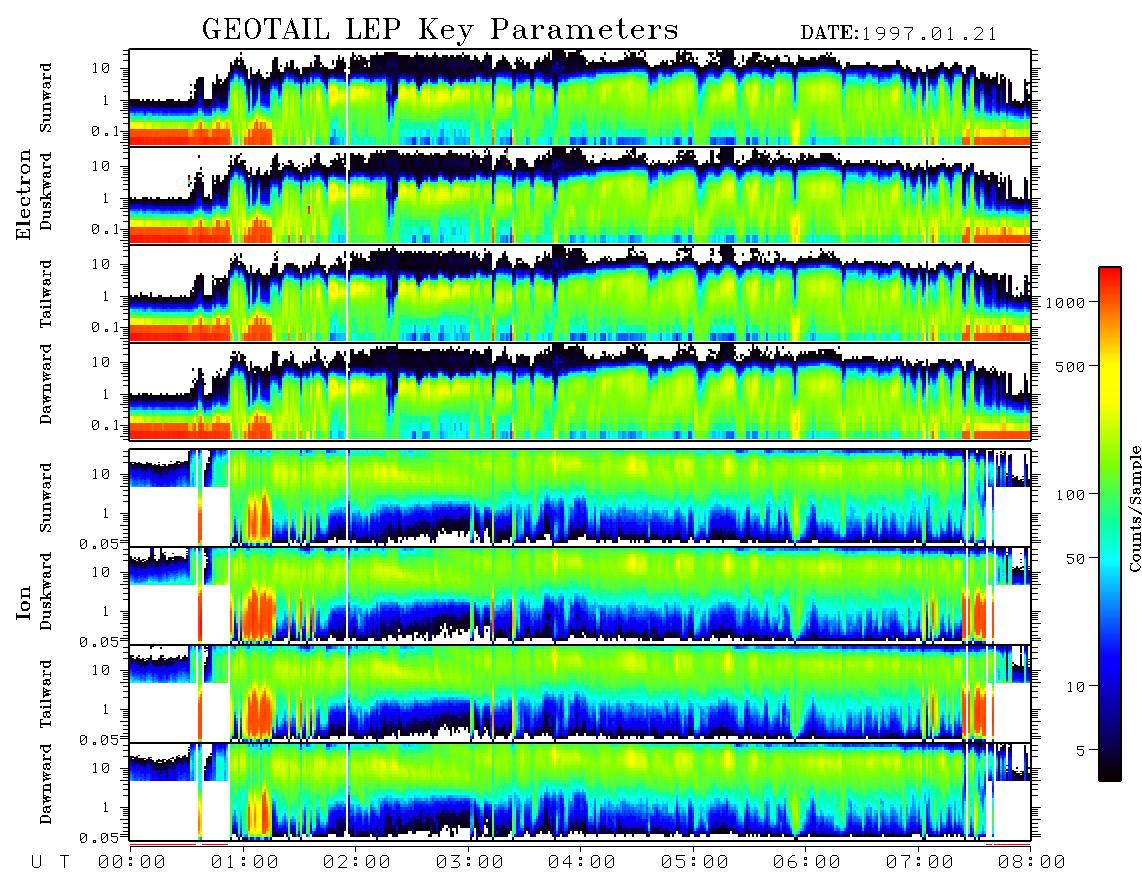
Task: Click the 5 color bar tick label
Action: coord(1081,750)
